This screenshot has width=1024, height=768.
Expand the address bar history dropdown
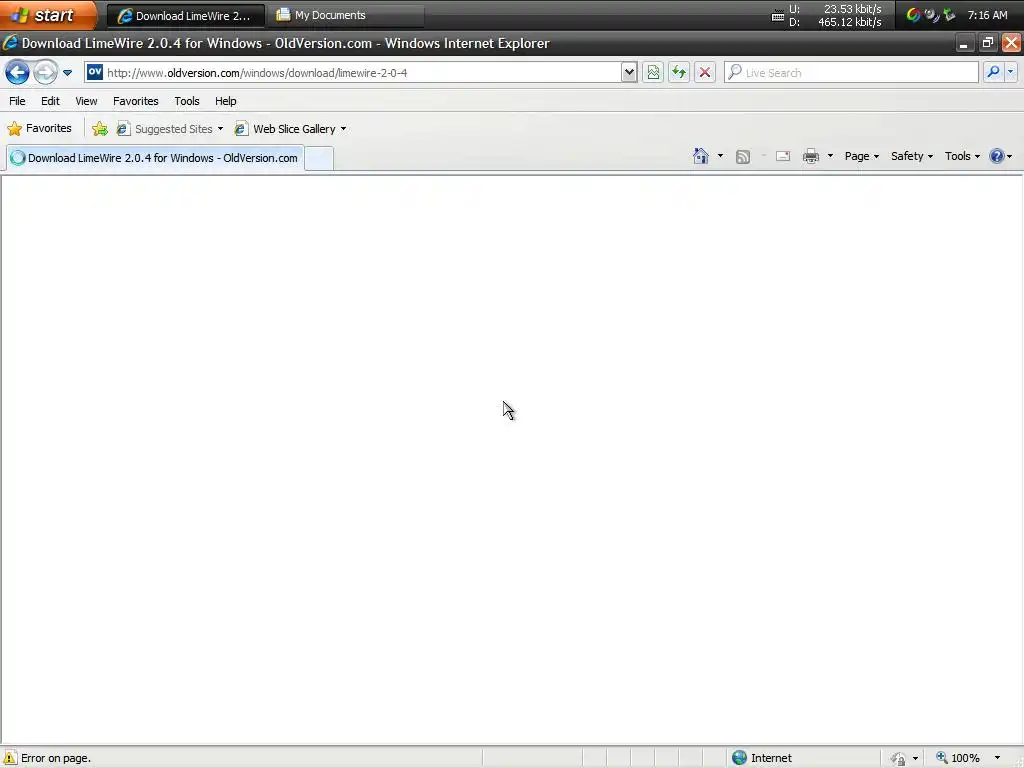pos(629,72)
